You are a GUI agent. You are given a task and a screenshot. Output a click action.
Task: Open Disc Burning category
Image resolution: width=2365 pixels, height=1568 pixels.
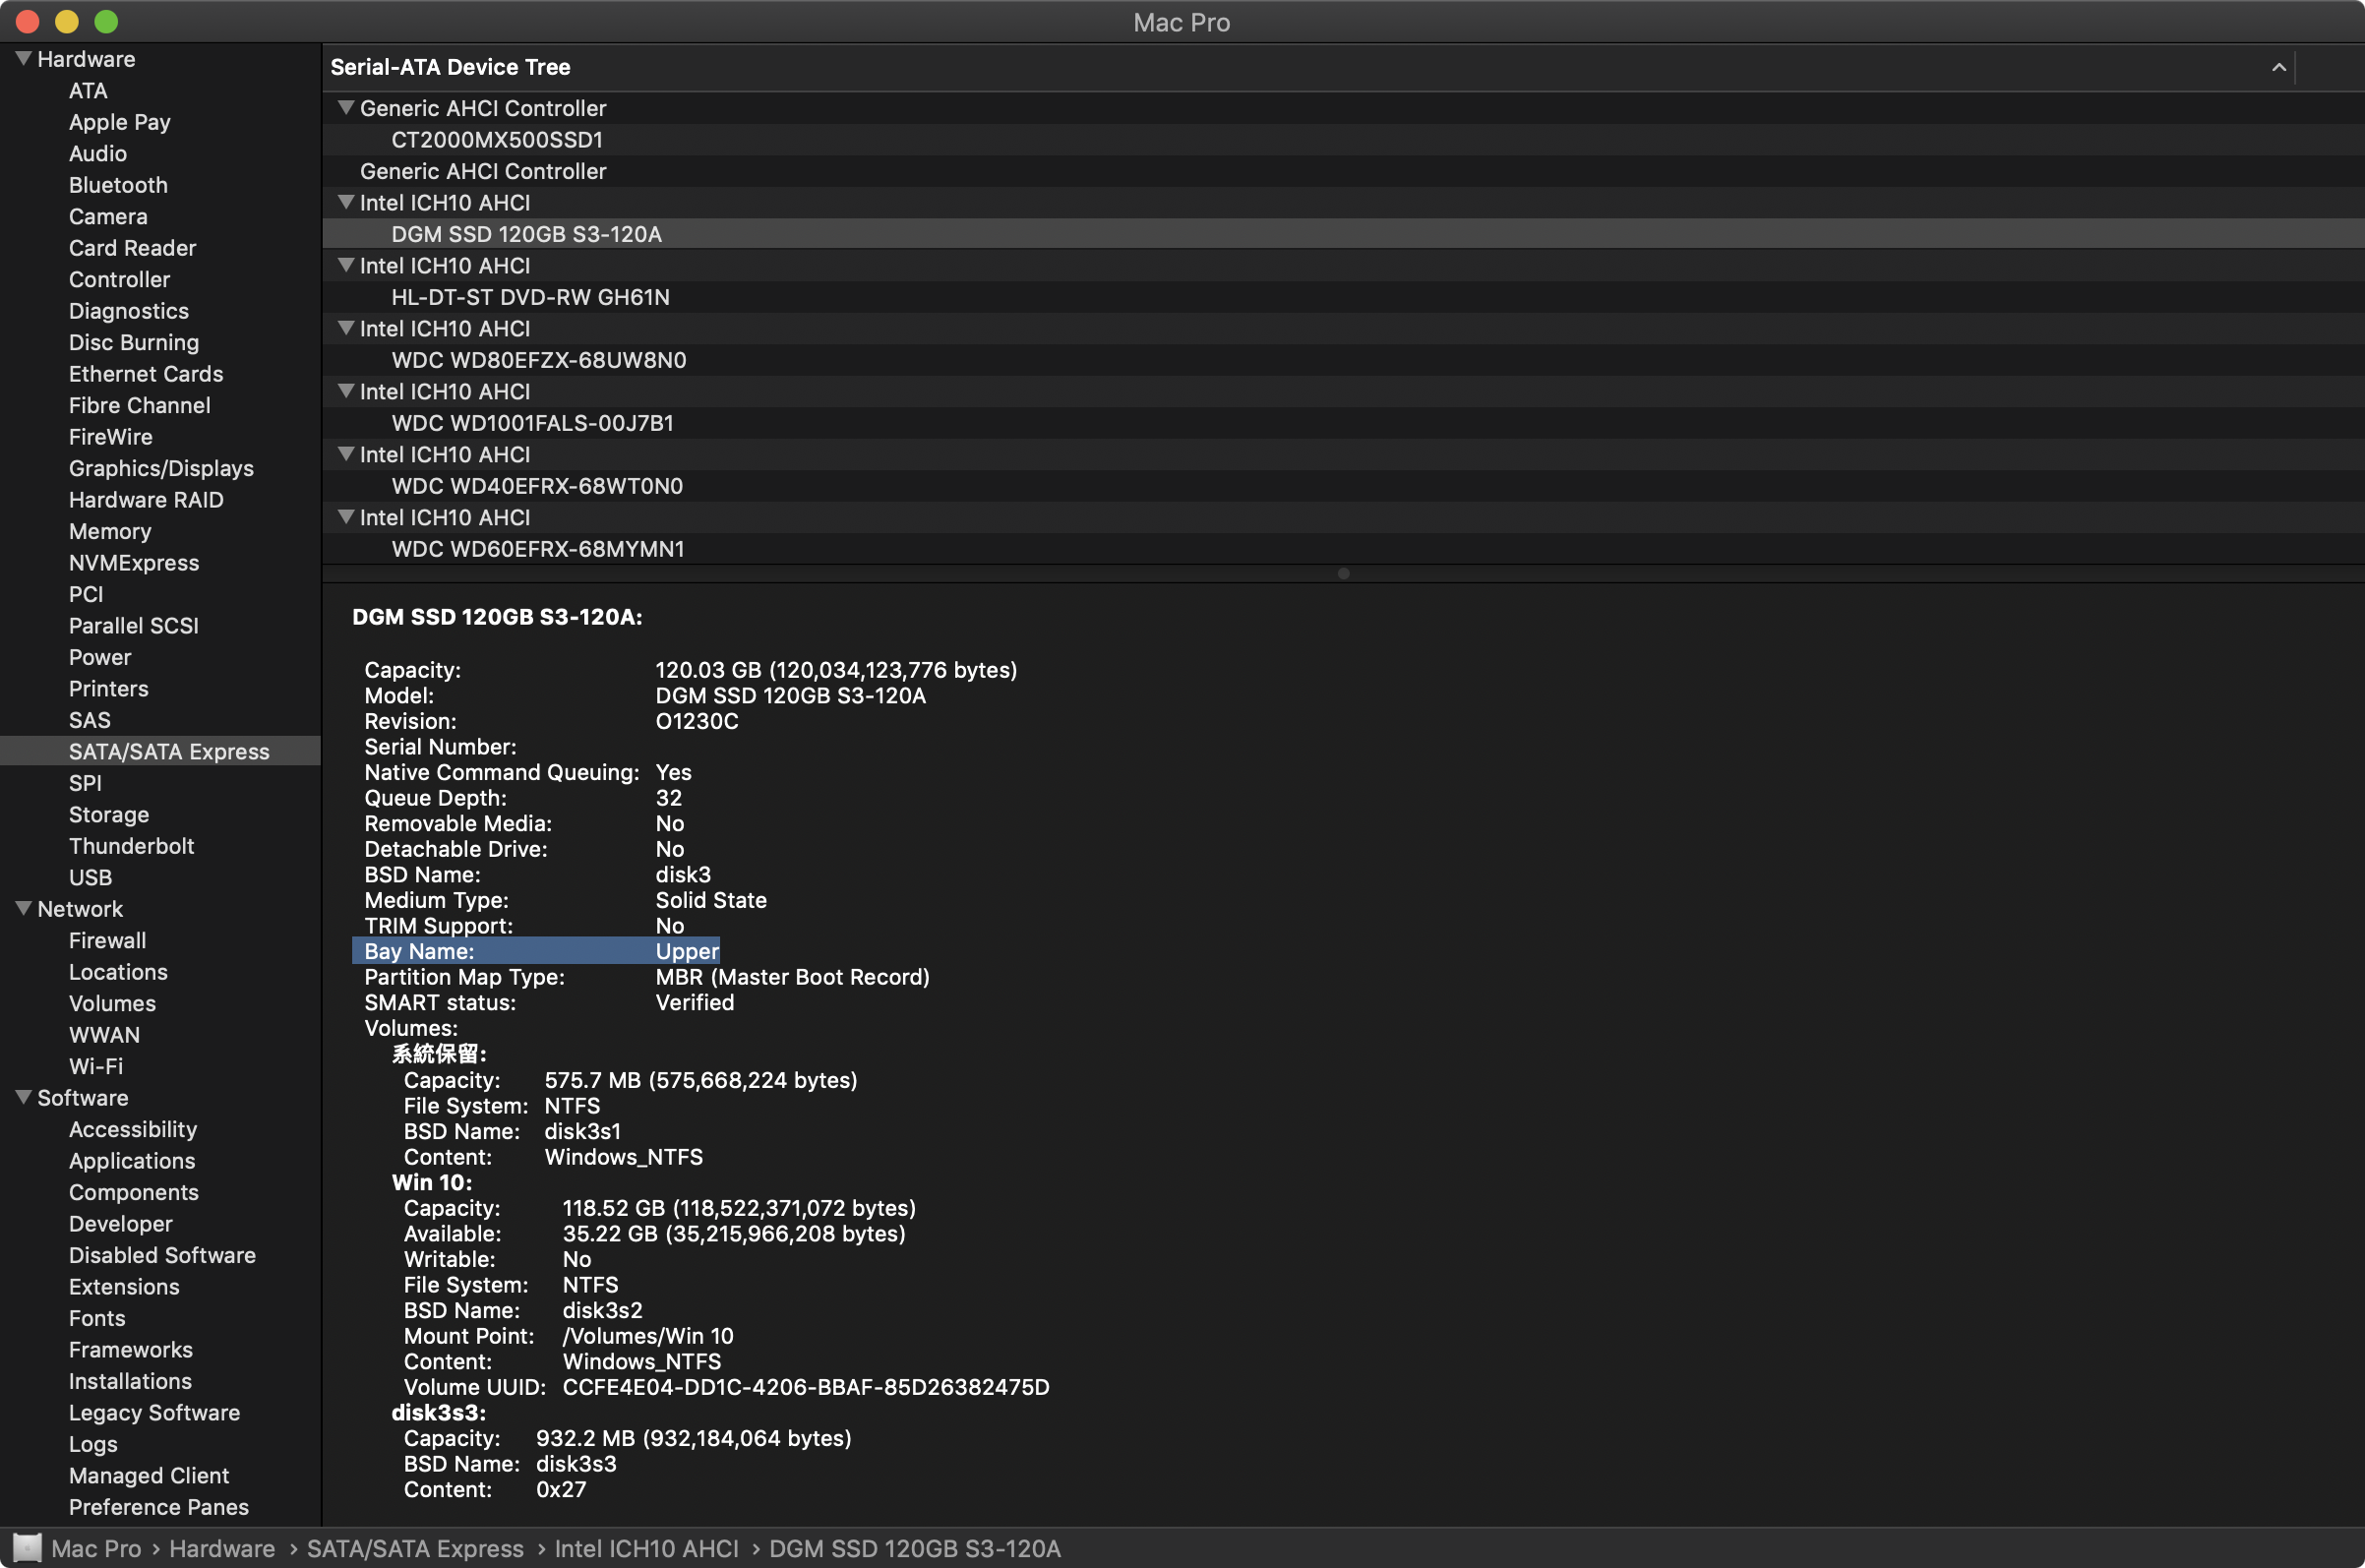pos(134,343)
